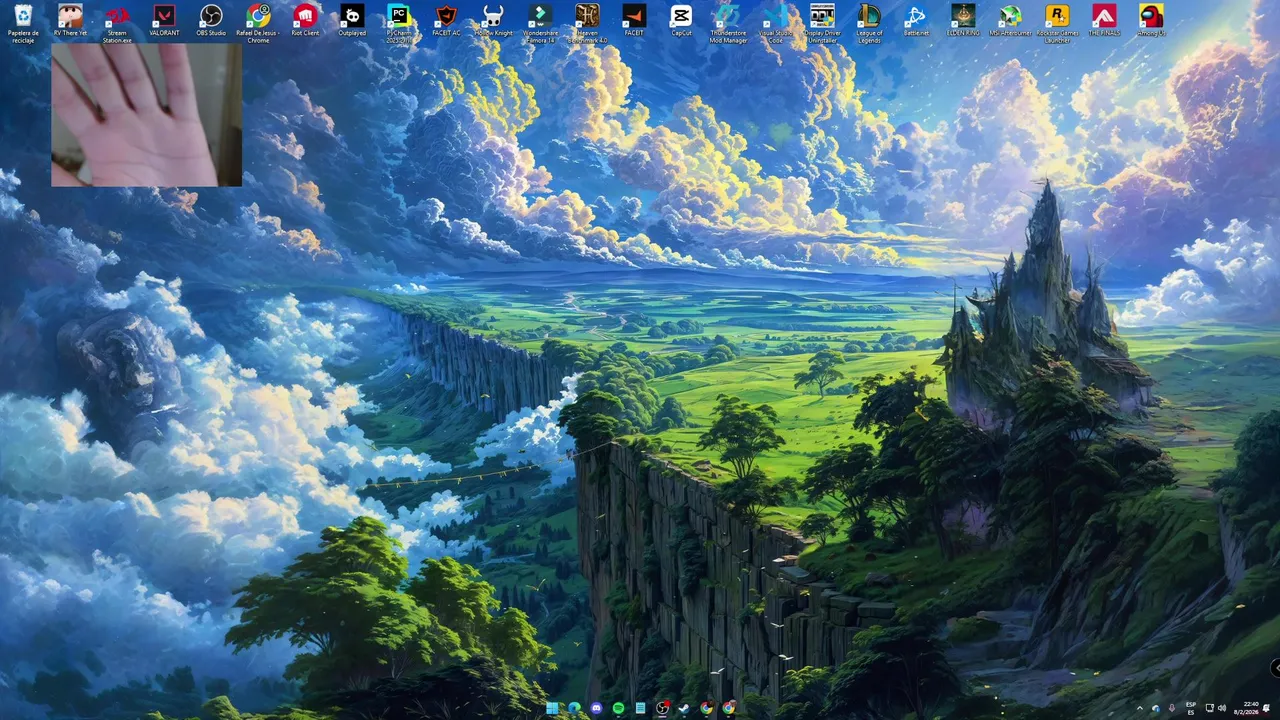
Task: Select the Stream Station.exe shortcut
Action: coord(117,23)
